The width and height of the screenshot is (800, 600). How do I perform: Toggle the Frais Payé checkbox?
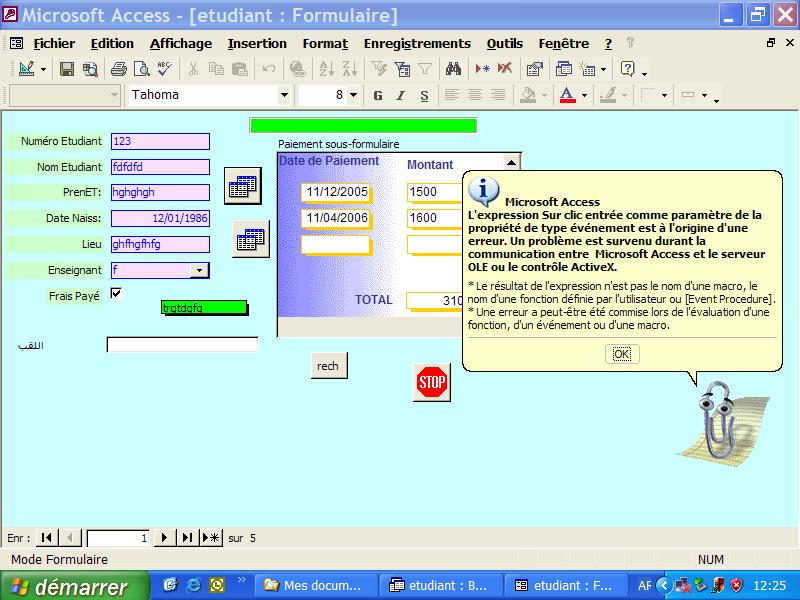tap(116, 294)
